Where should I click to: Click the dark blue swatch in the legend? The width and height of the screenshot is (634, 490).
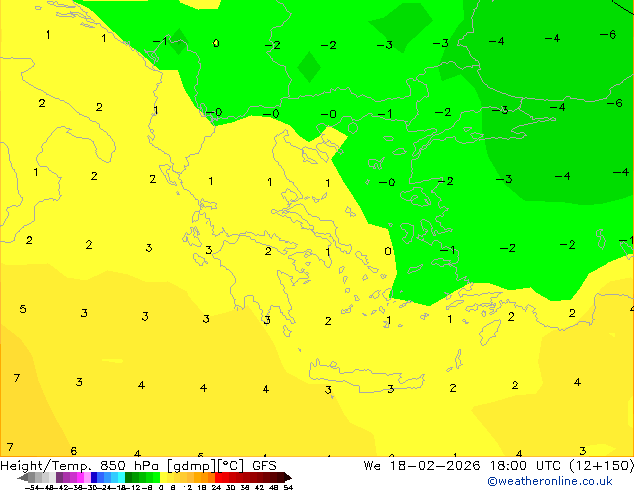click(x=94, y=477)
